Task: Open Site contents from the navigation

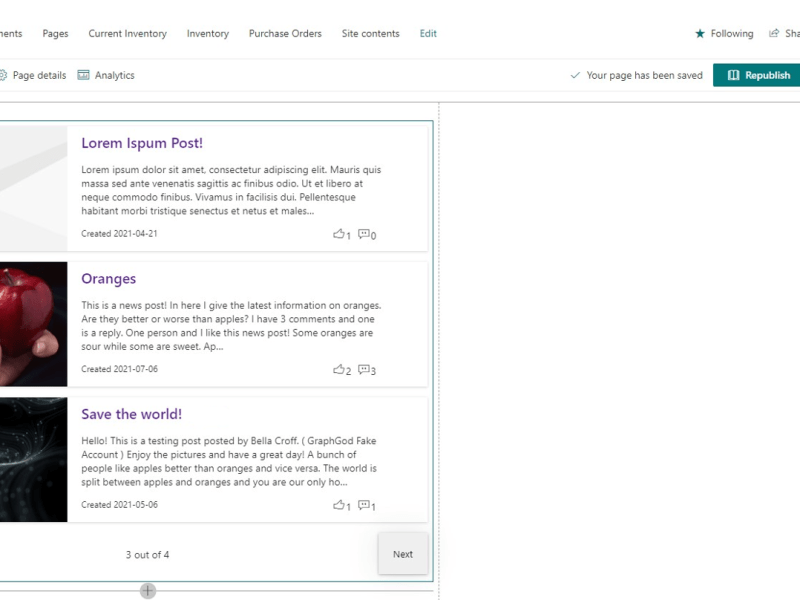Action: pyautogui.click(x=370, y=33)
